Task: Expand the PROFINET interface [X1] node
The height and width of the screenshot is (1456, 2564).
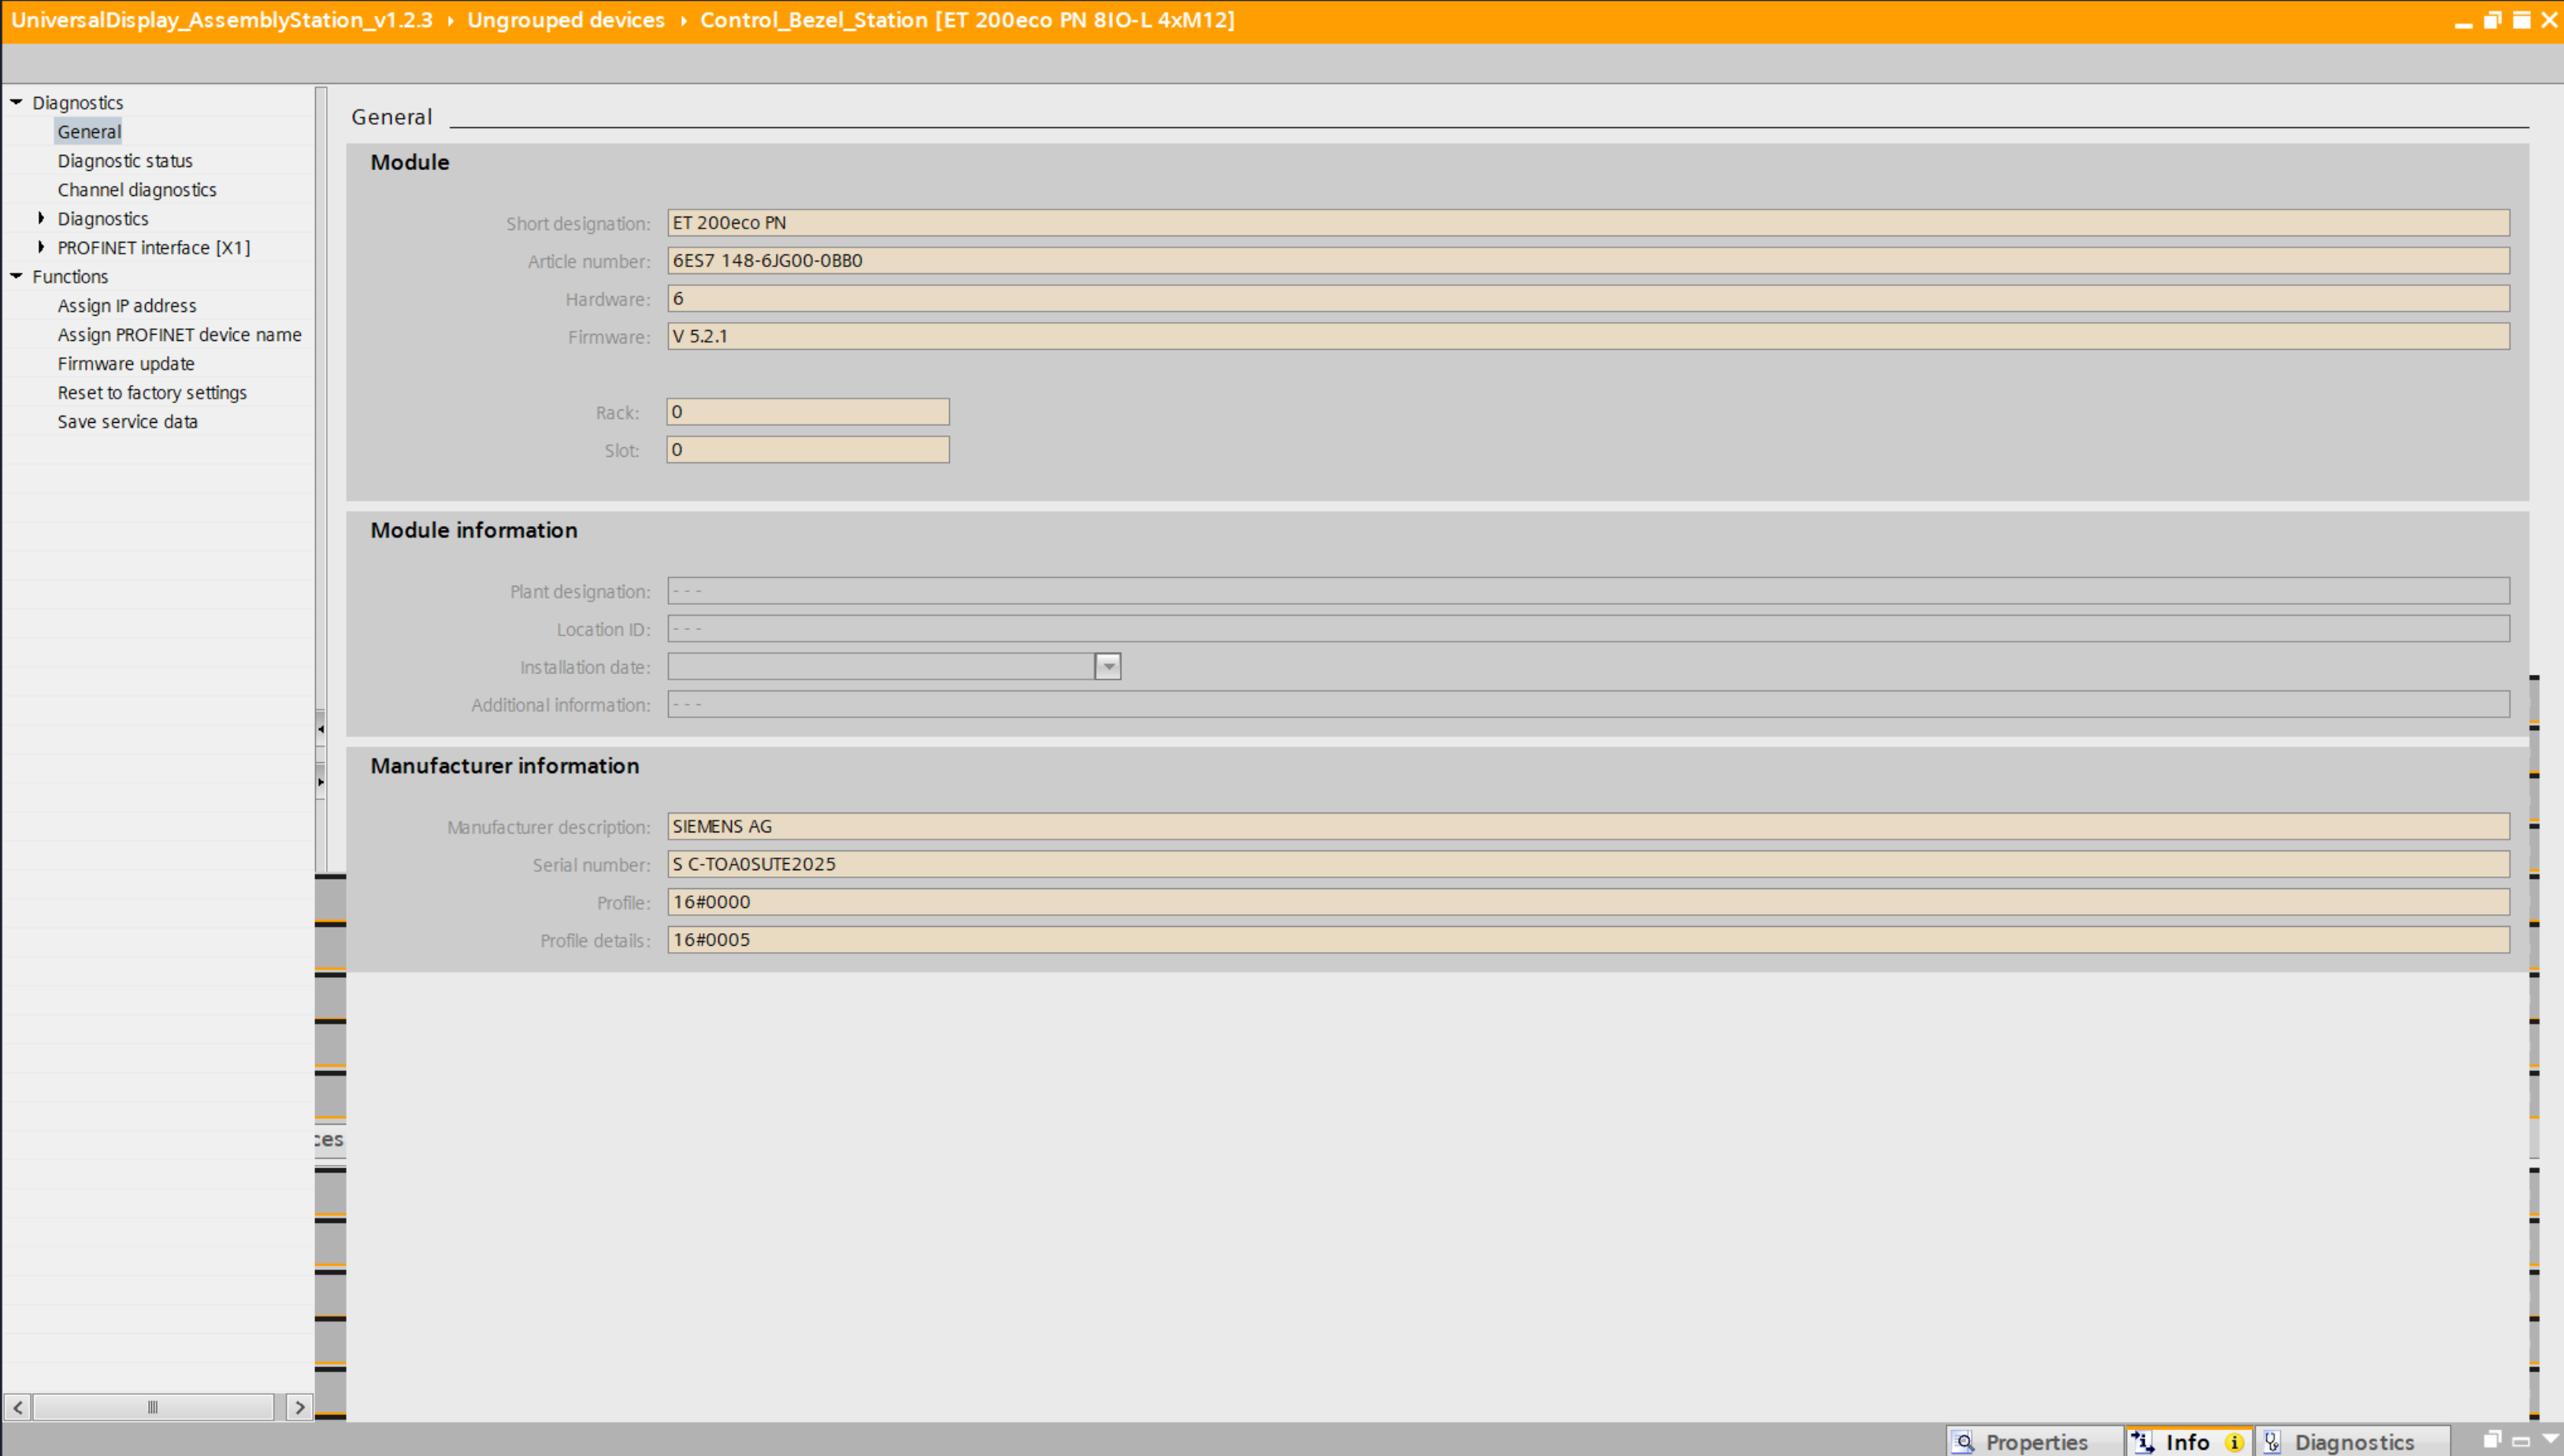Action: click(41, 247)
